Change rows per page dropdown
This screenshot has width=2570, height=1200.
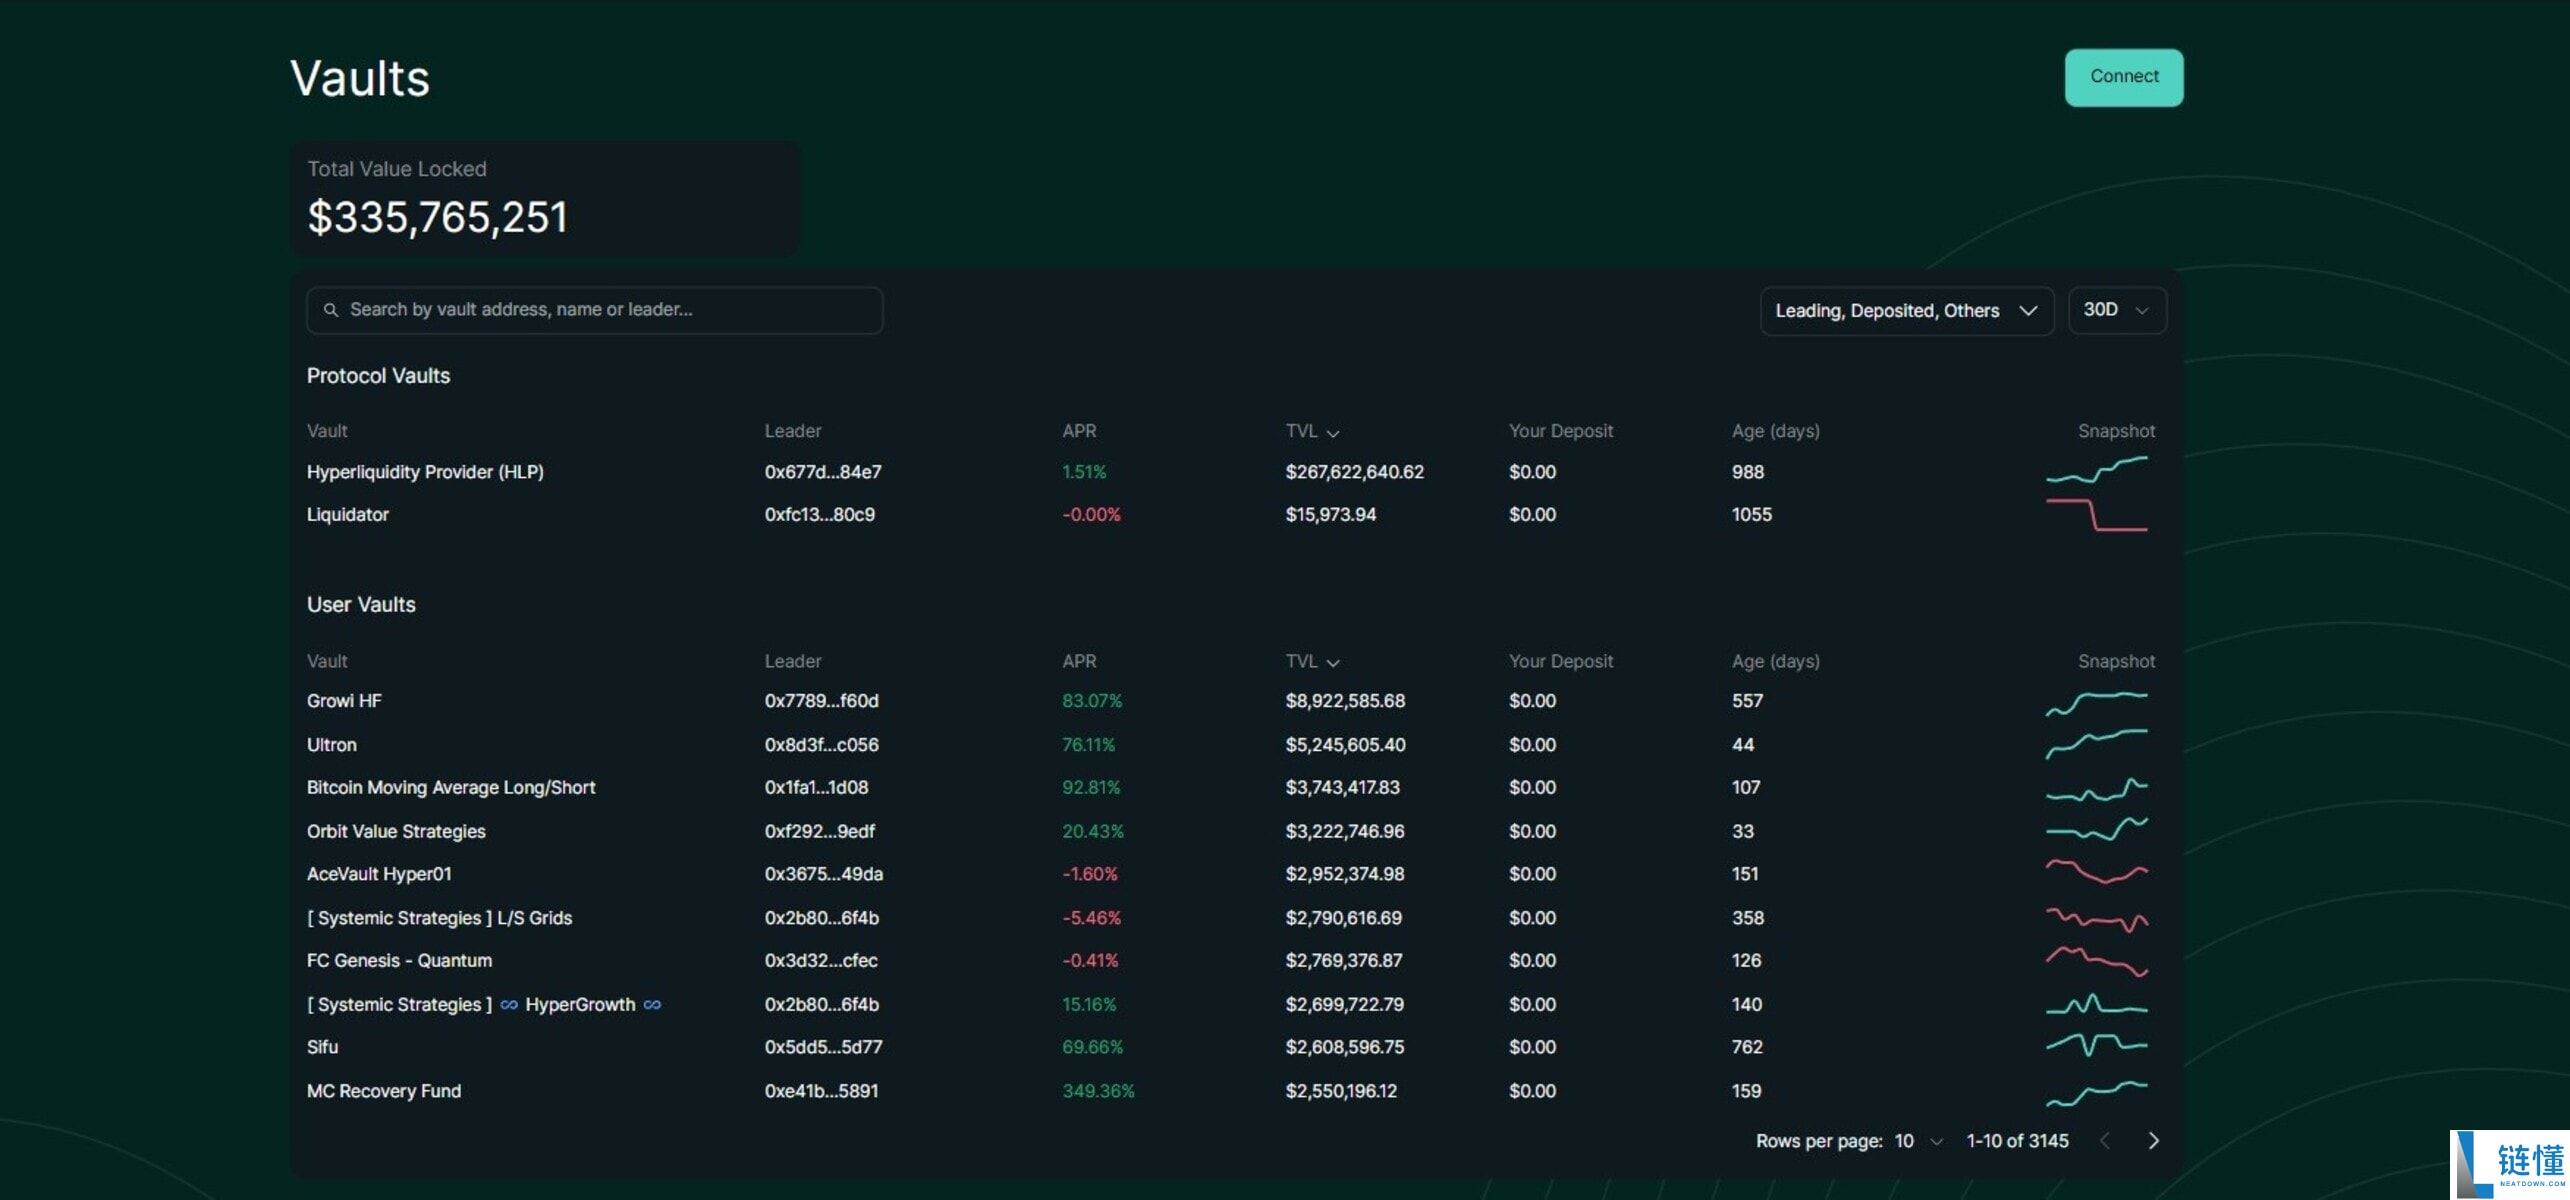(x=1918, y=1141)
